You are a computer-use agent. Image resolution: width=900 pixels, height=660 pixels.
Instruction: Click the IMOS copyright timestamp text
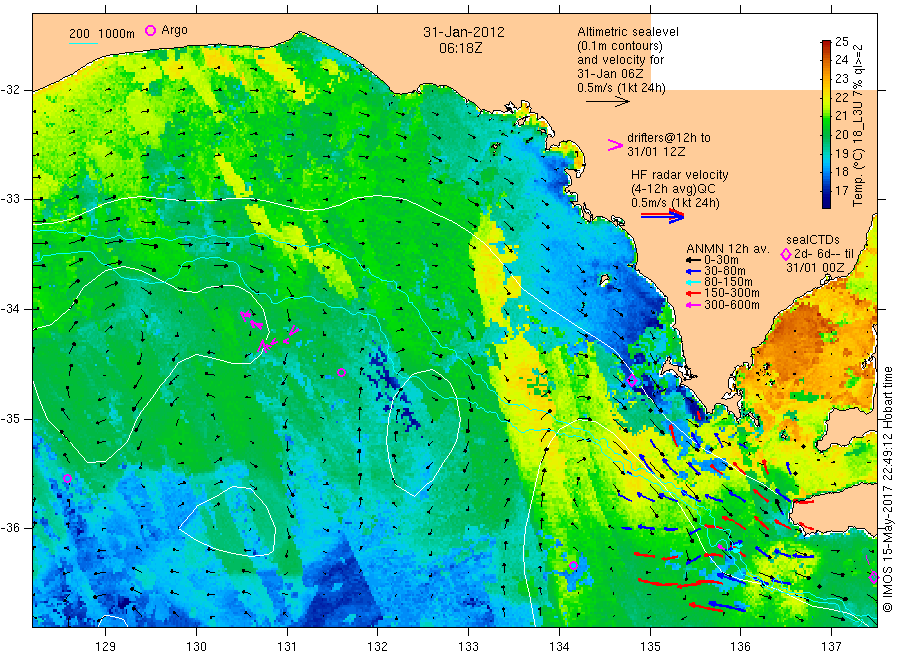(887, 489)
